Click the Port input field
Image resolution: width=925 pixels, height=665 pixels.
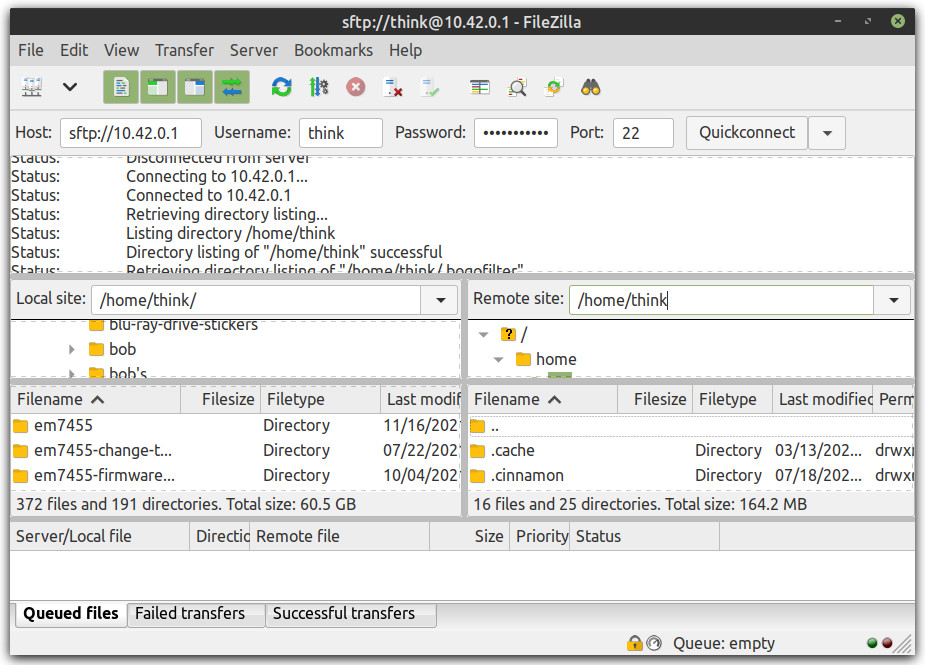pos(643,133)
